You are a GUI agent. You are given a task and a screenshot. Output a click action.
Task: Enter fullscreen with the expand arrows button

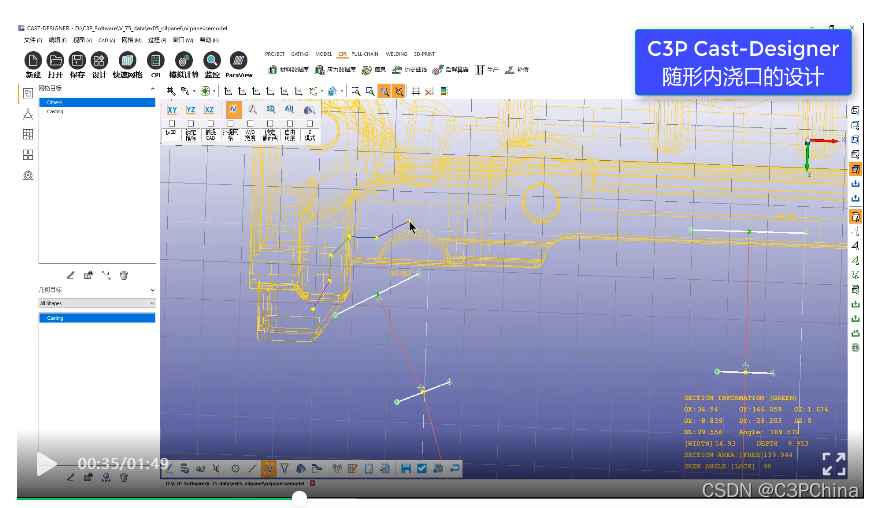(834, 464)
